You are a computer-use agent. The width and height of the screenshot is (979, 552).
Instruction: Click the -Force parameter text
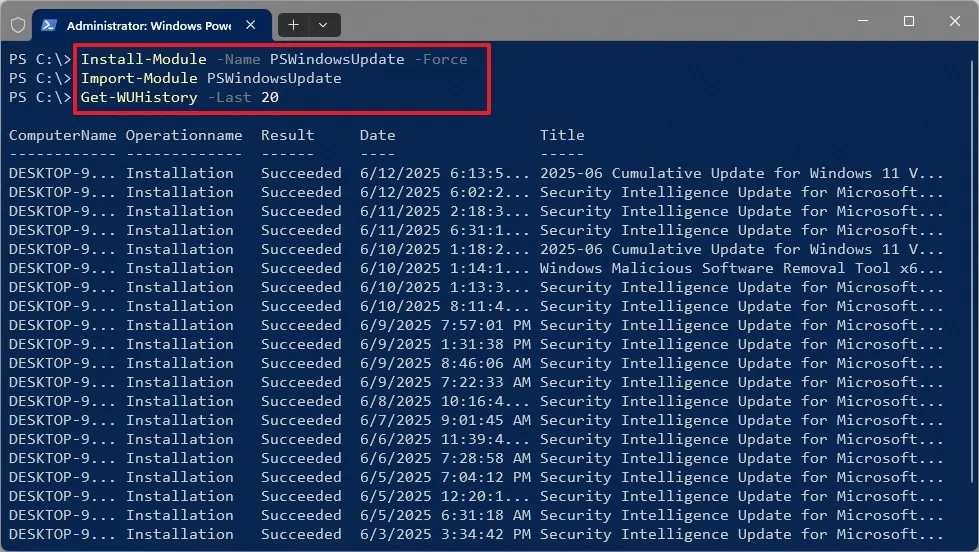pyautogui.click(x=441, y=59)
